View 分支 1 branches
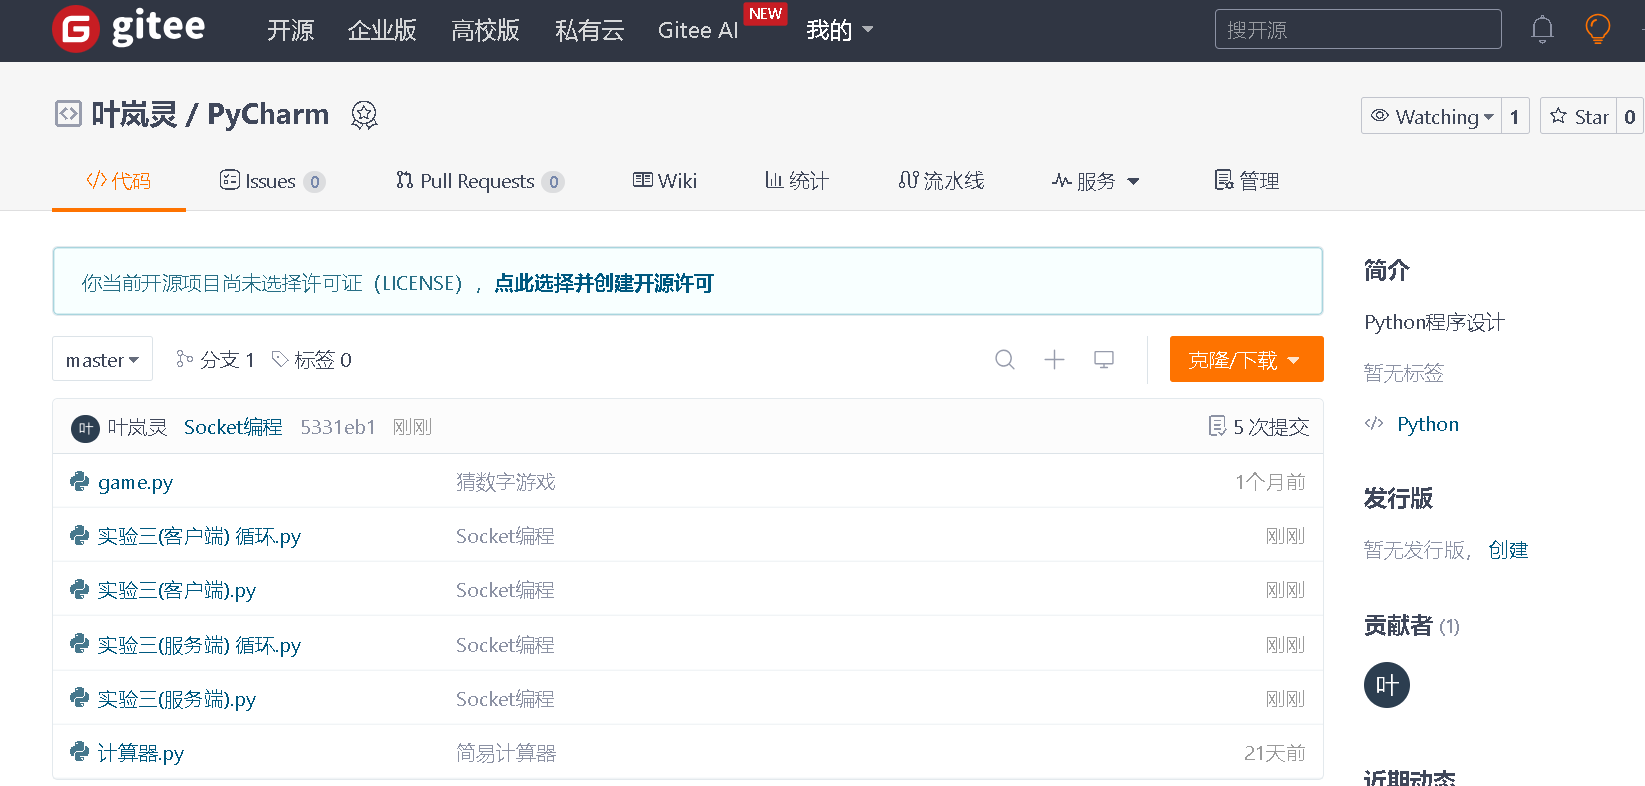The height and width of the screenshot is (786, 1645). pyautogui.click(x=215, y=359)
